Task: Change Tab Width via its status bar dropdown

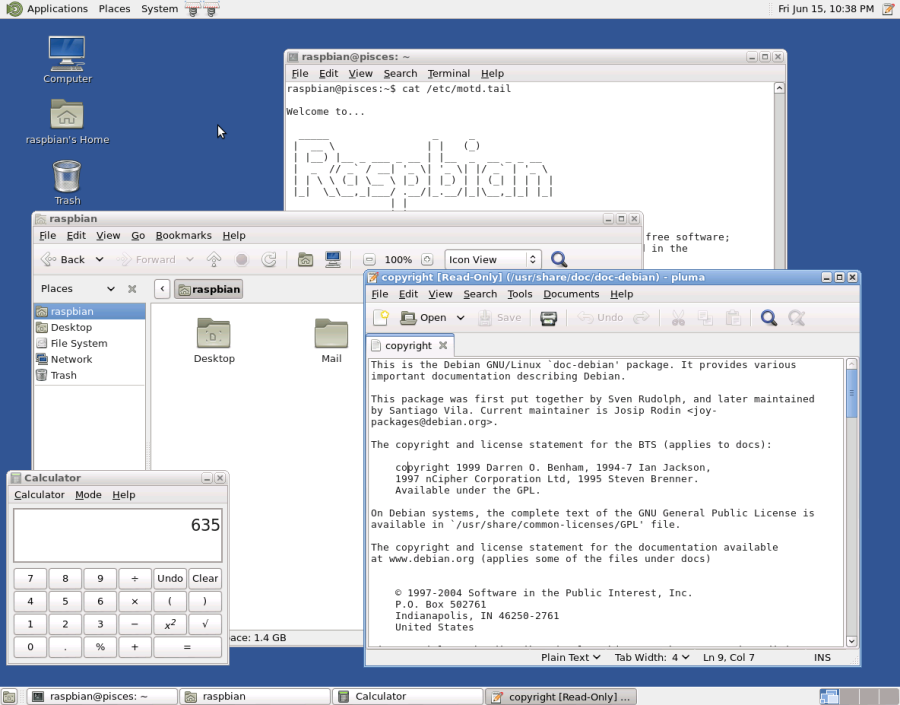Action: [x=651, y=657]
